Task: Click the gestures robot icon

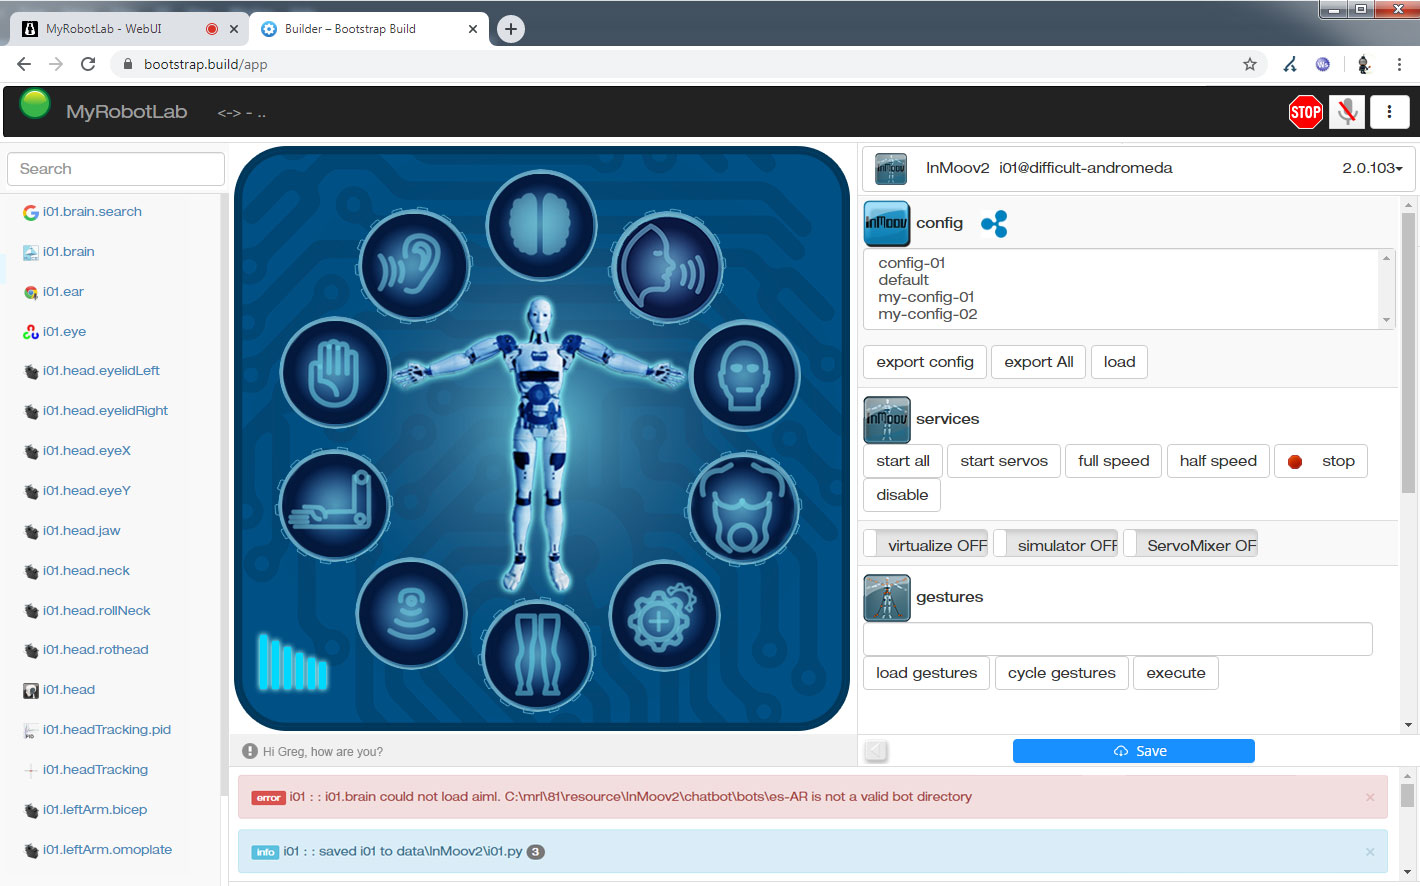Action: pos(887,597)
